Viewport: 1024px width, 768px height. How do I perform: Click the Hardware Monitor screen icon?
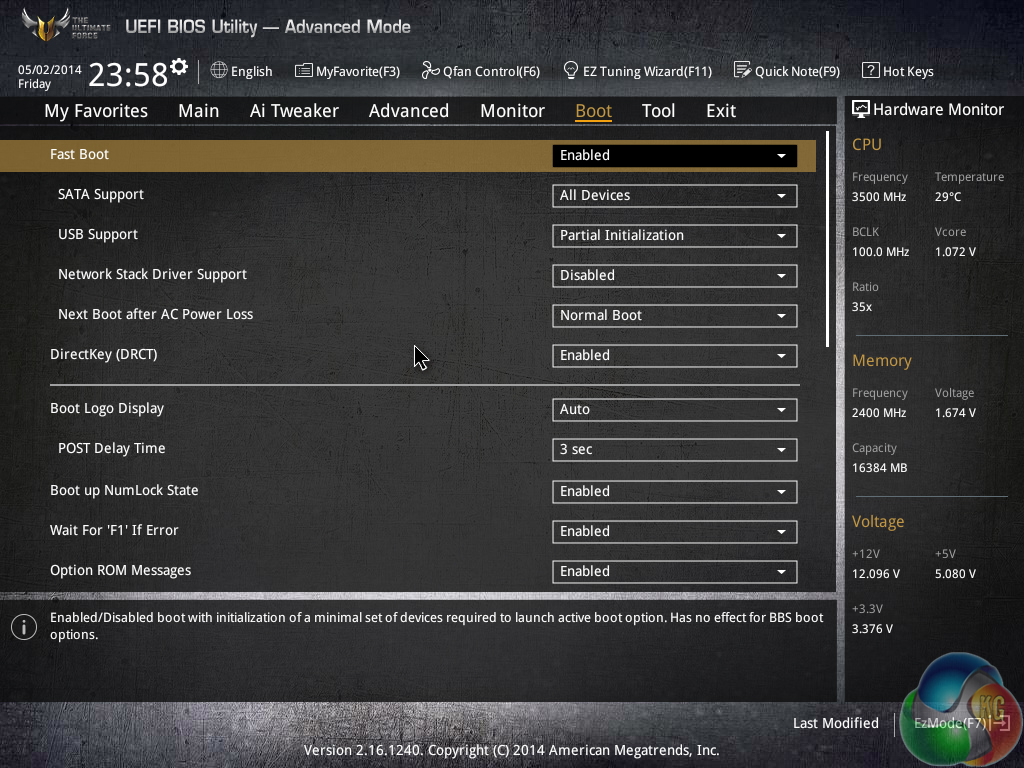pyautogui.click(x=860, y=109)
